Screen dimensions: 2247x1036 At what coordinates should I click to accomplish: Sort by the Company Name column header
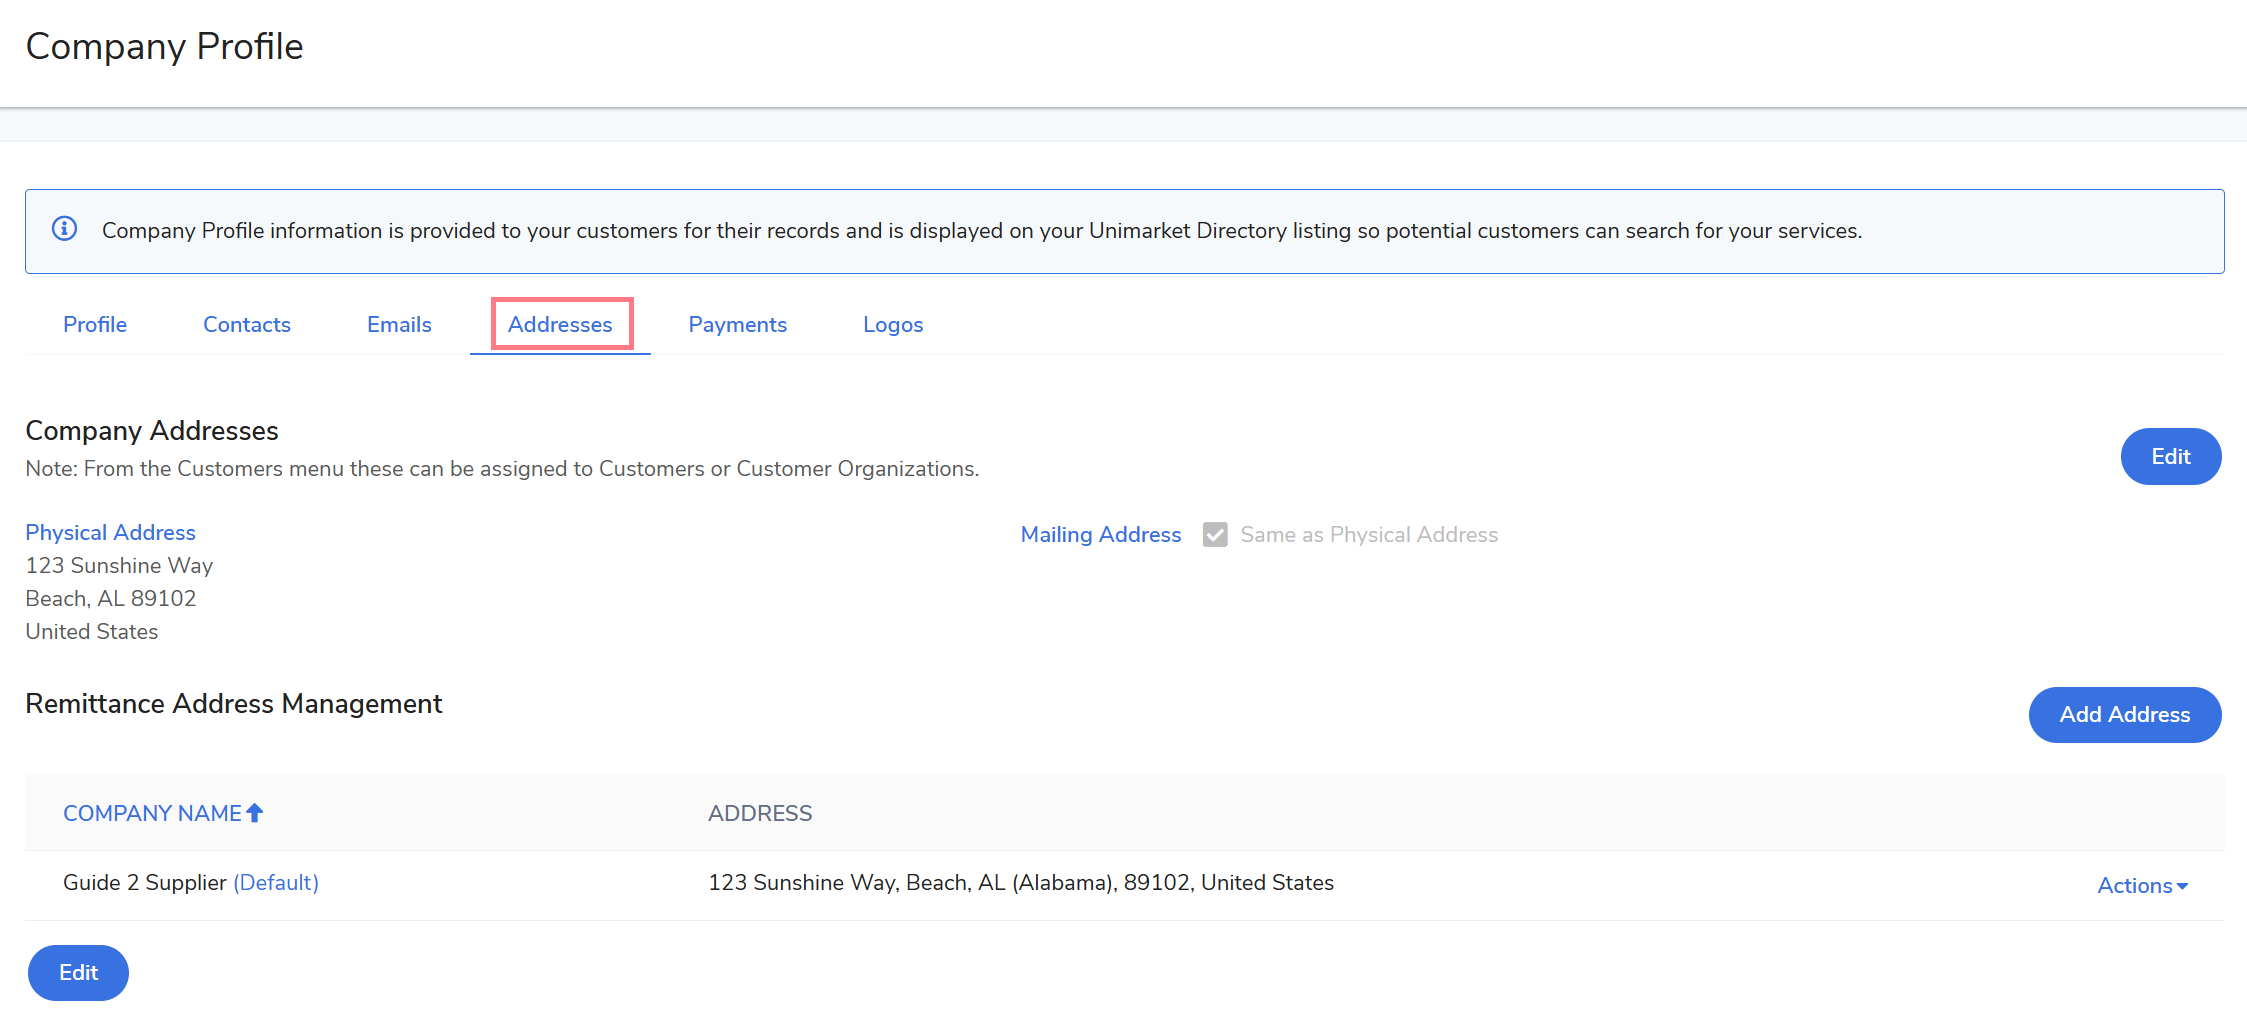[152, 813]
